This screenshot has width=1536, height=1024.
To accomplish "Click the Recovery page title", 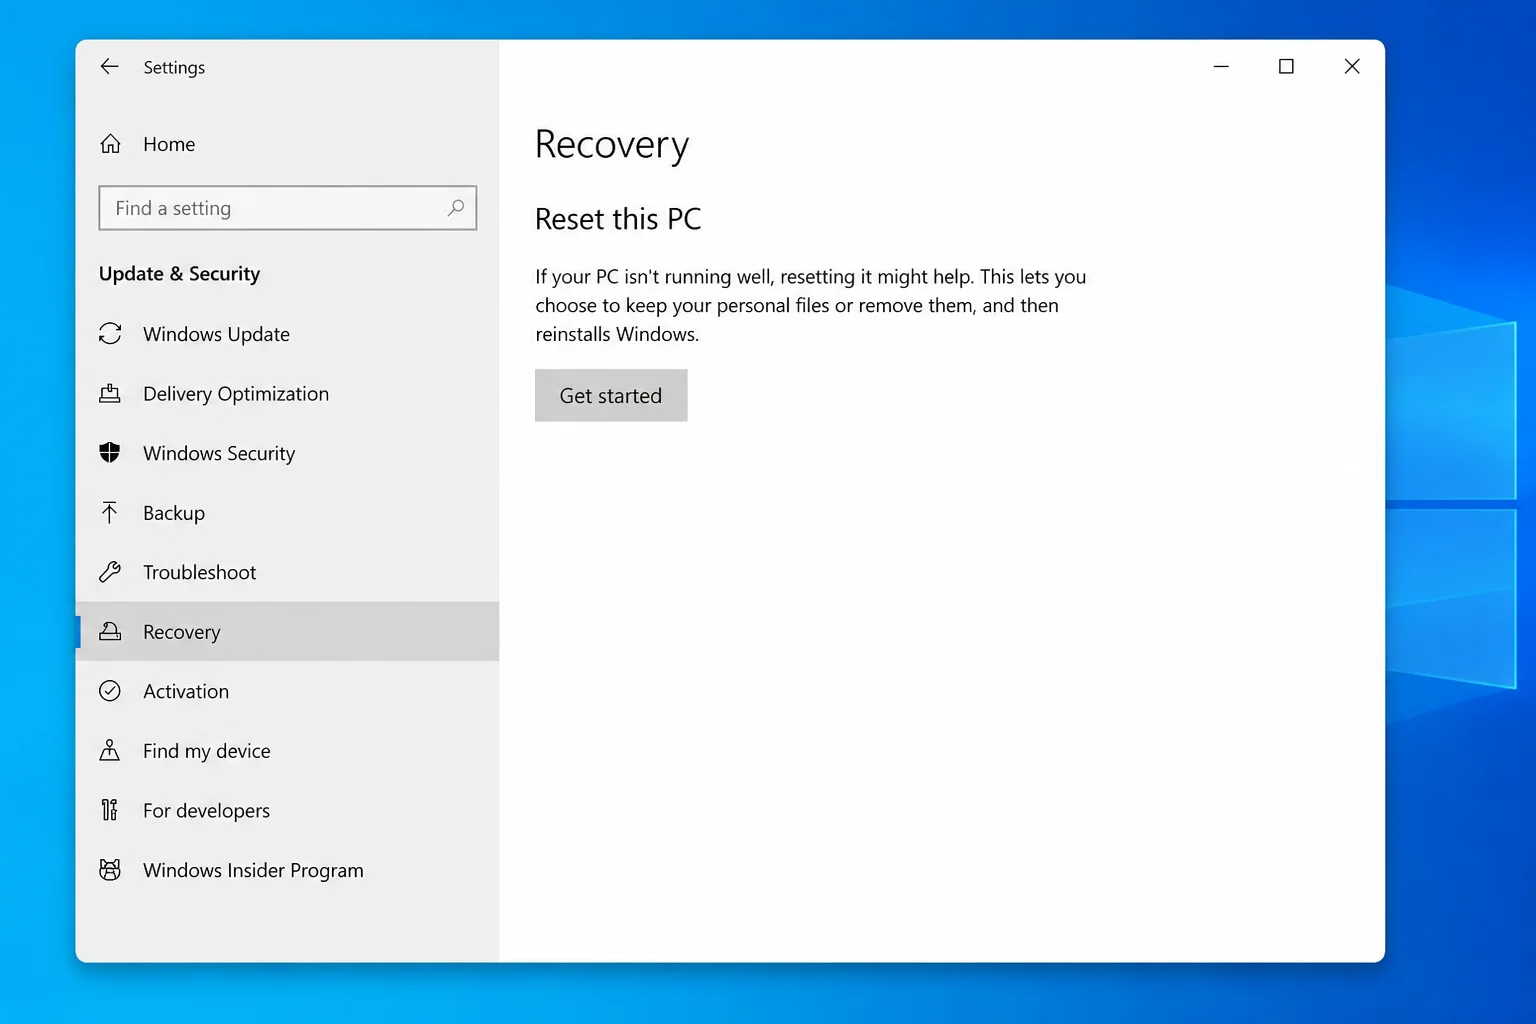I will [612, 145].
